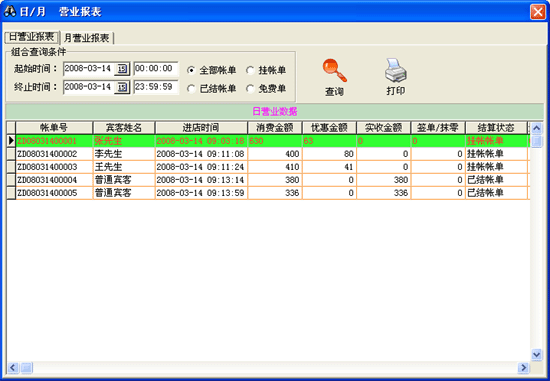Select bill ZD08031400001 cell
This screenshot has width=550, height=381.
[54, 141]
